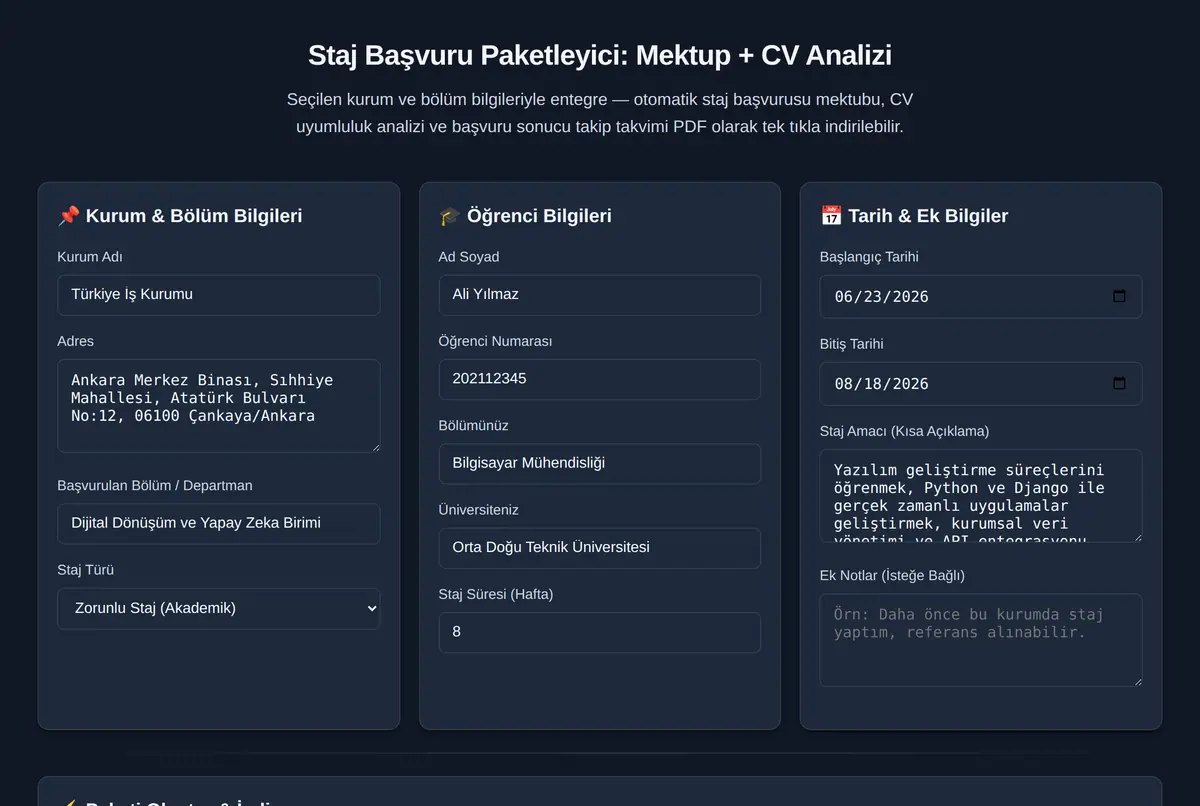Image resolution: width=1200 pixels, height=806 pixels.
Task: Click the Tarih & Ek Bilgiler heading
Action: pos(914,216)
